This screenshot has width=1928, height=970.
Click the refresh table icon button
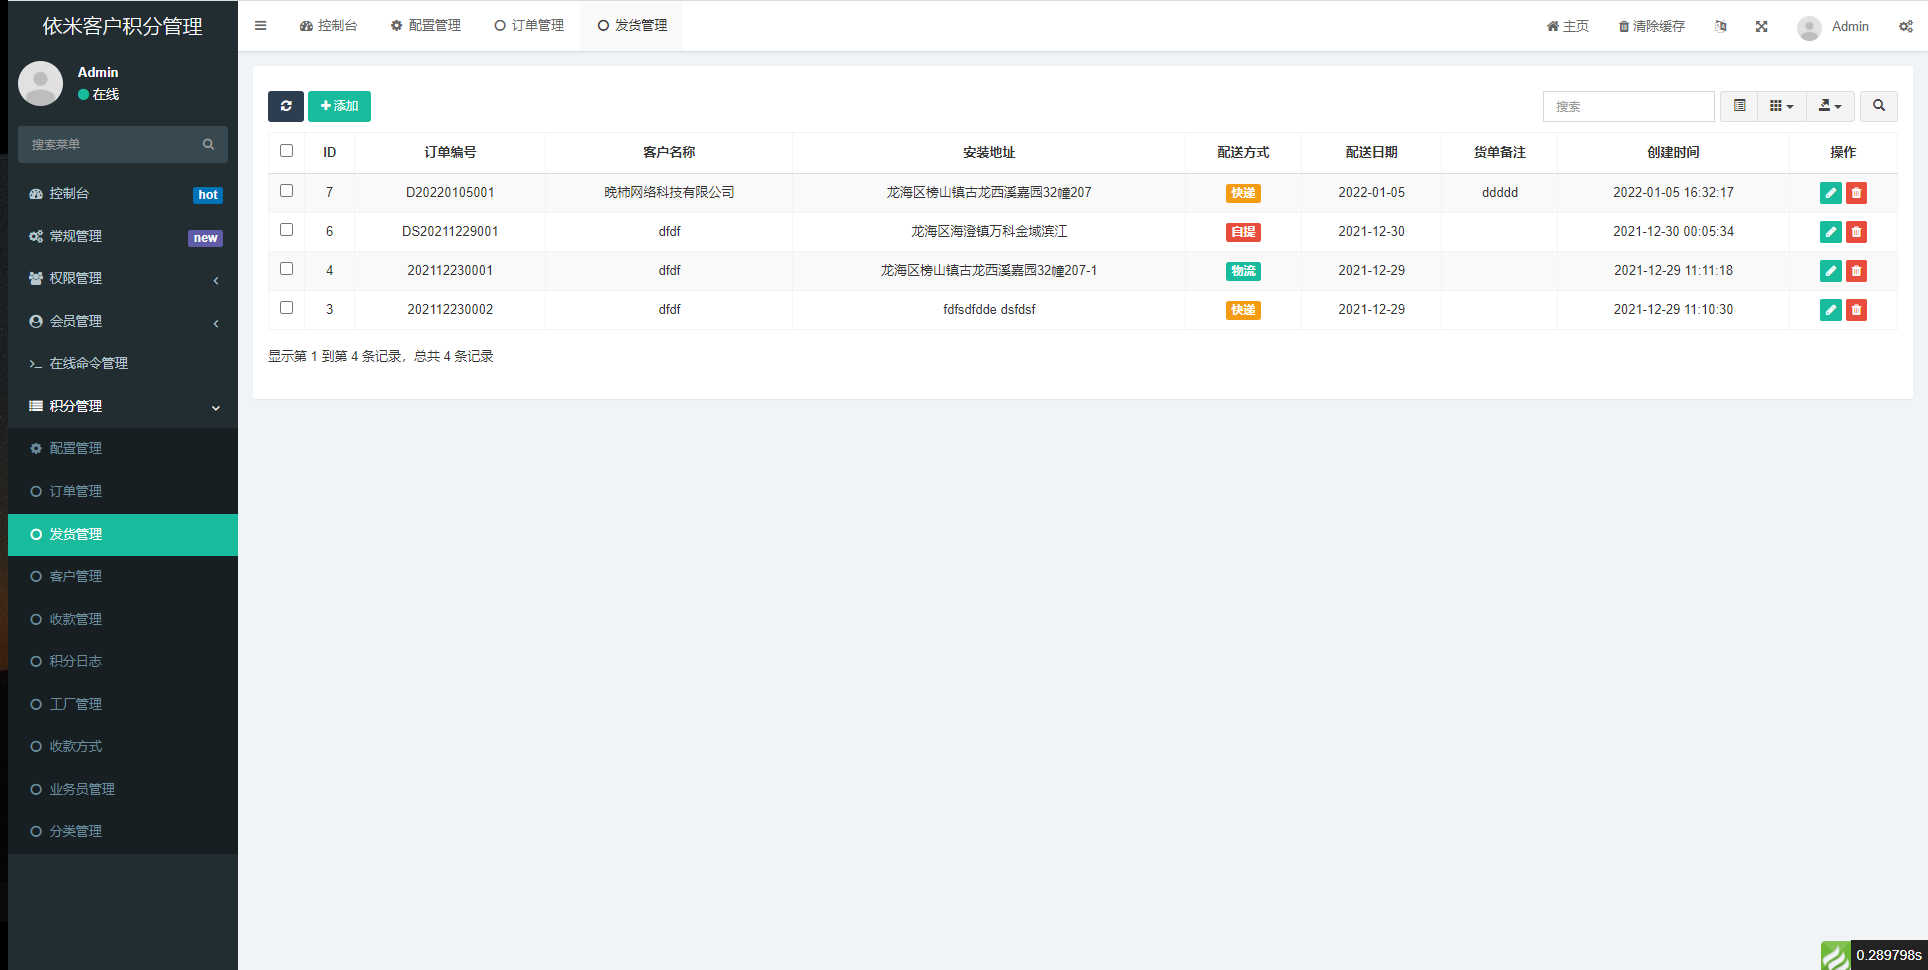click(x=285, y=106)
